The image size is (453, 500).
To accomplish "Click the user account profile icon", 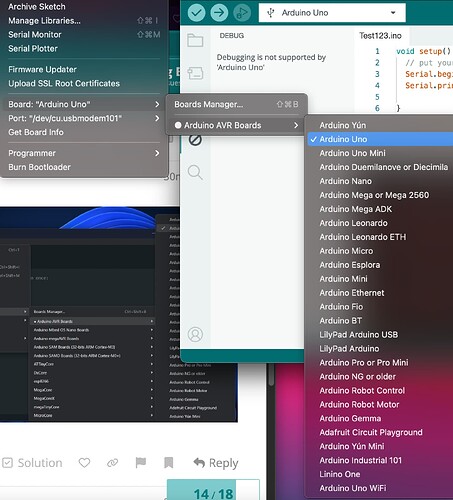I will [195, 334].
